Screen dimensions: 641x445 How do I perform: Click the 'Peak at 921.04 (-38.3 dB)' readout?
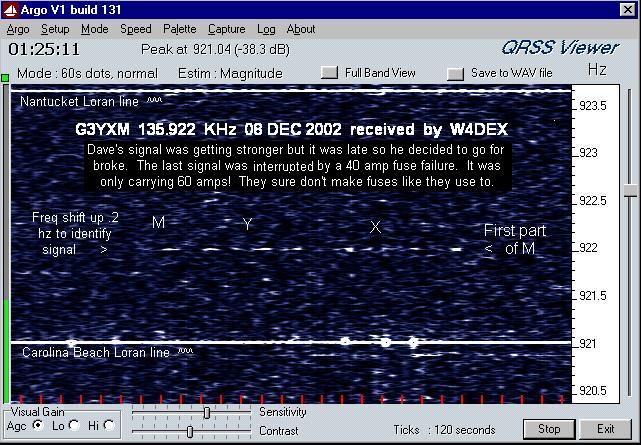click(215, 50)
